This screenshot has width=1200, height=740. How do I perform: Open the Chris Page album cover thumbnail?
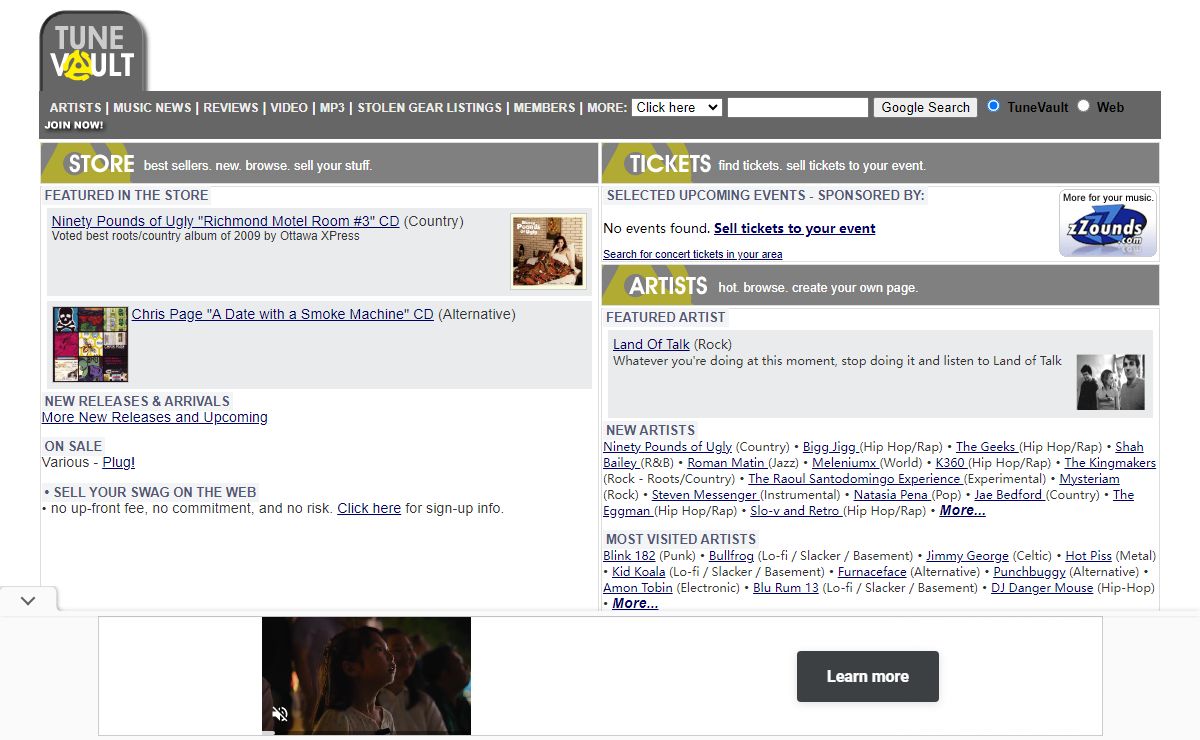[x=90, y=344]
